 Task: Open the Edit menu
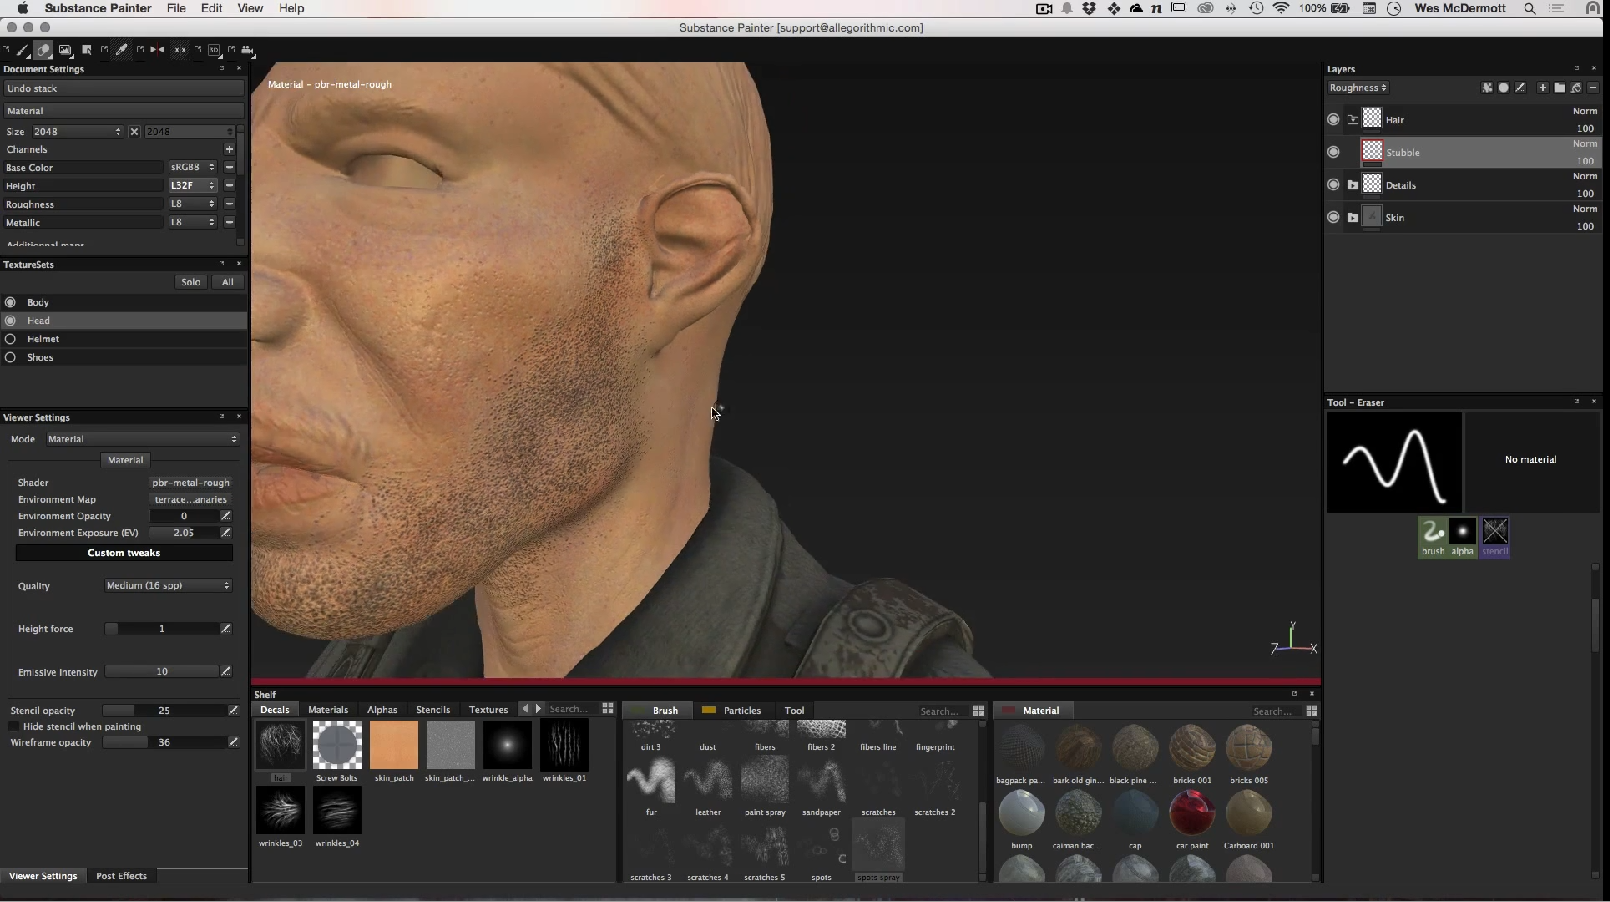(x=211, y=8)
